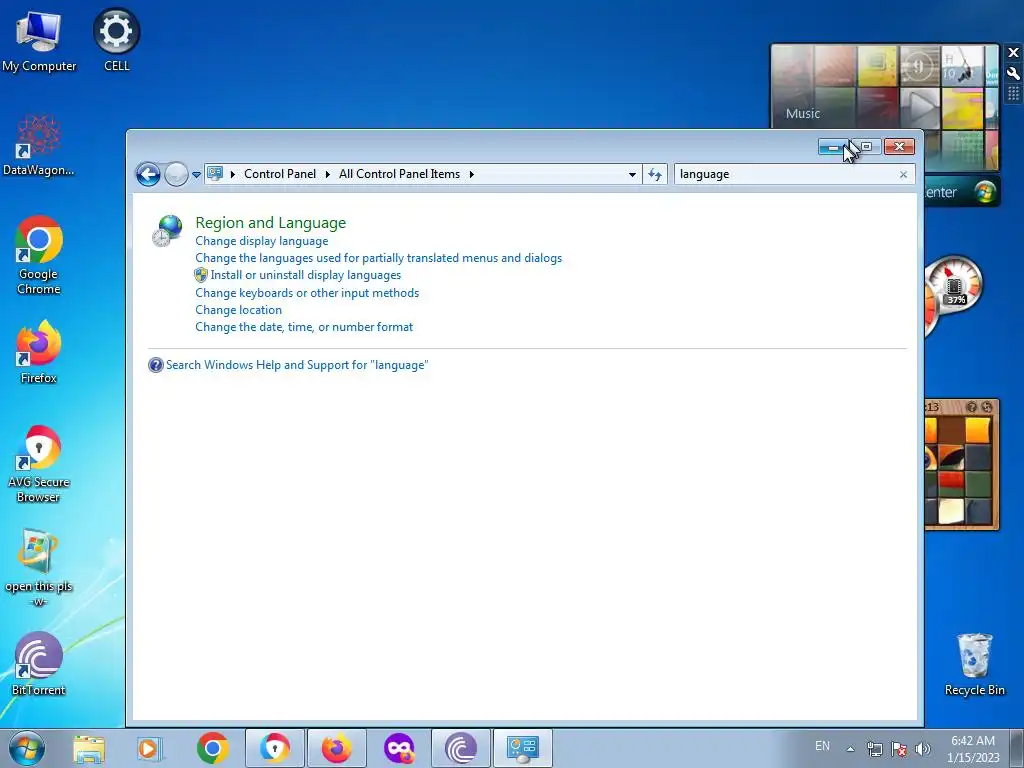Switch to BitTorrent taskbar button
Viewport: 1024px width, 768px height.
461,748
